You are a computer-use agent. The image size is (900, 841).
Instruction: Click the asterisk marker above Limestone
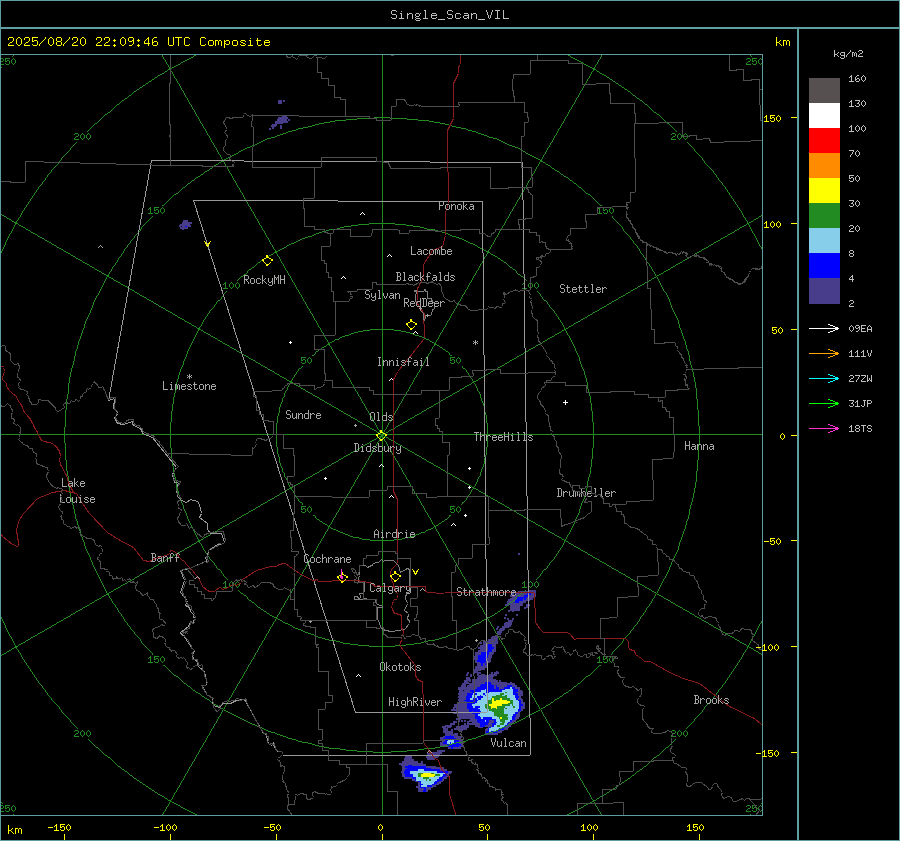(x=189, y=377)
